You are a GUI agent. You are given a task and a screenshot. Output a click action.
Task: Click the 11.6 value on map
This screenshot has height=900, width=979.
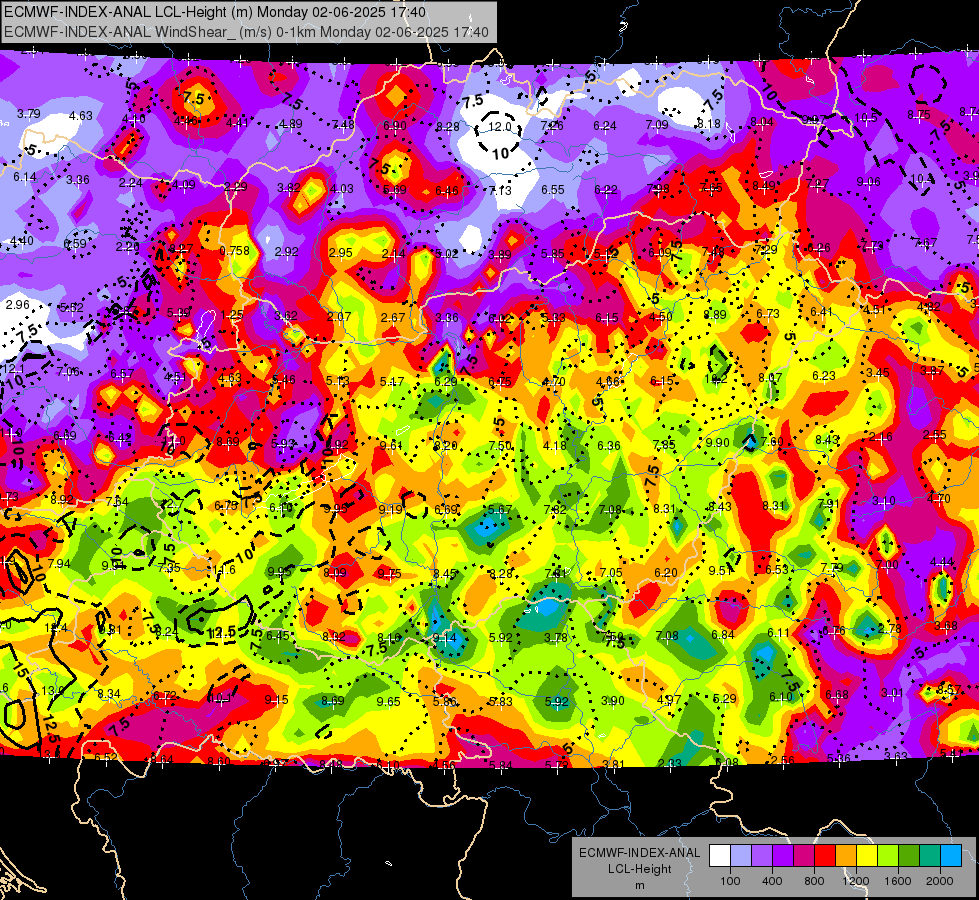tap(224, 570)
